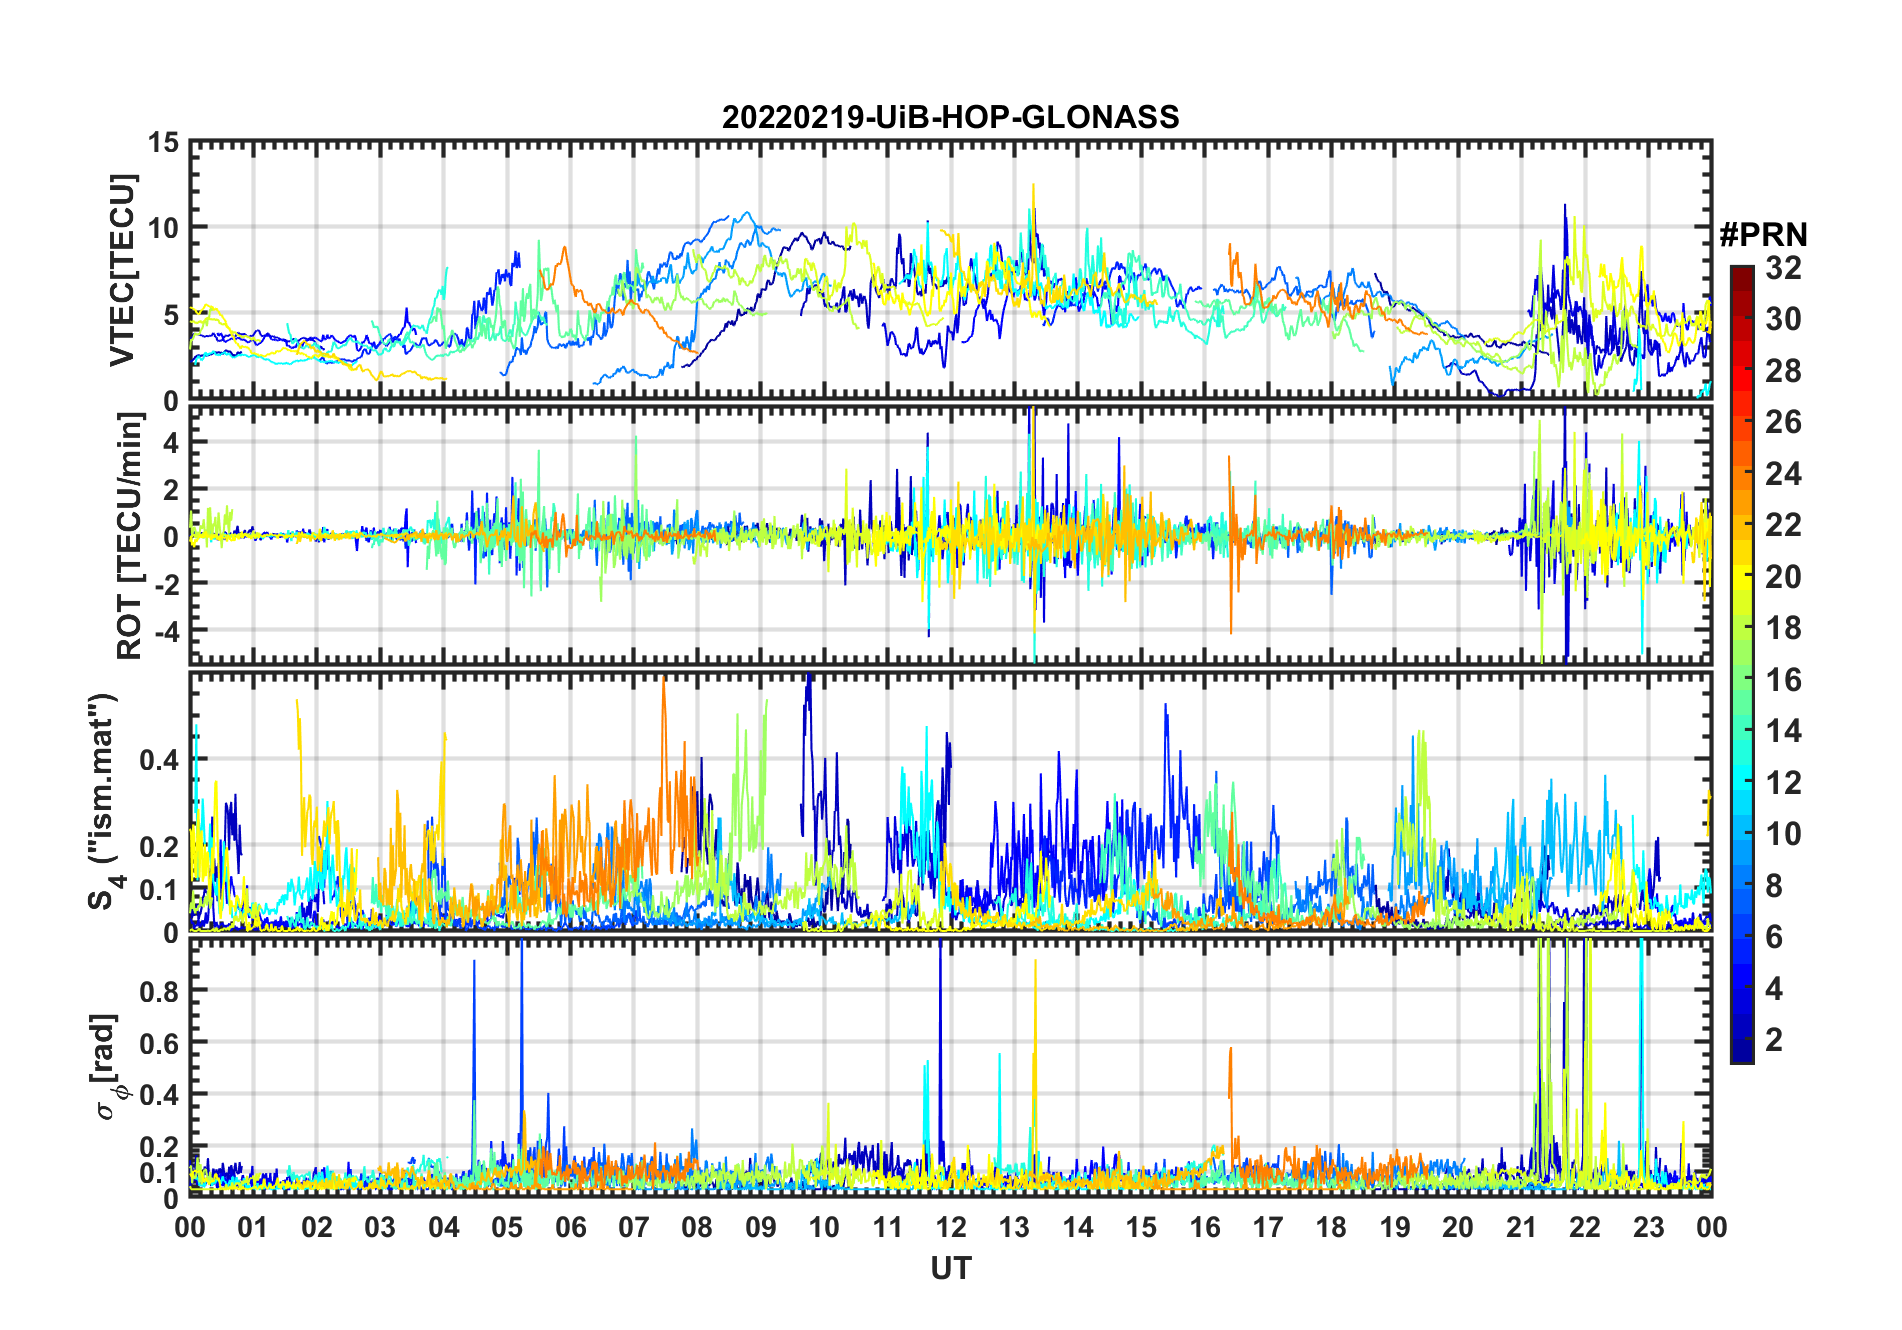1902x1330 pixels.
Task: Click the x-axis hour label 15
Action: (1141, 1227)
